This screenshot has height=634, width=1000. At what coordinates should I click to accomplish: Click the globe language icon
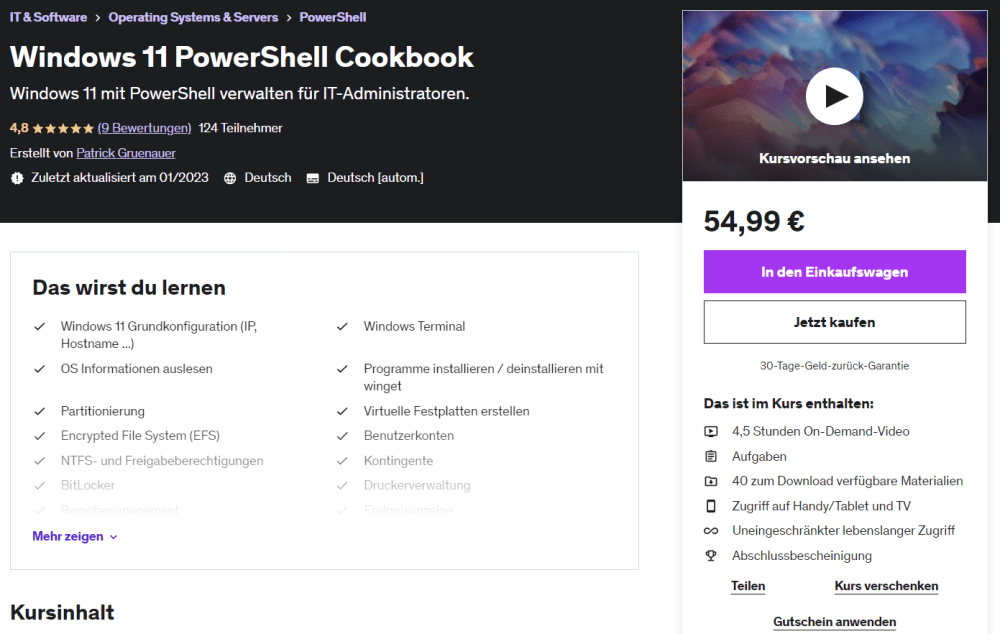coord(230,178)
